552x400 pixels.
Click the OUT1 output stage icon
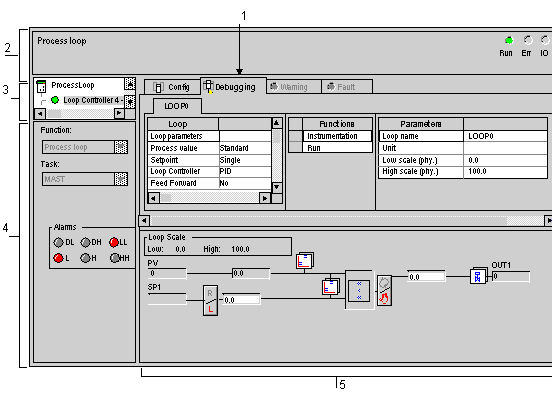tap(478, 276)
